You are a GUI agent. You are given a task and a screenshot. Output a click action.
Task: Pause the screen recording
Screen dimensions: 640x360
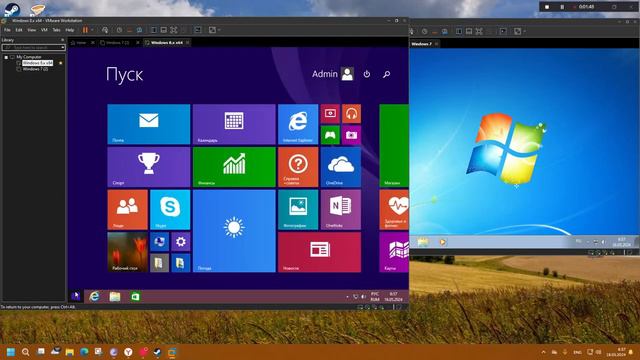[x=562, y=7]
